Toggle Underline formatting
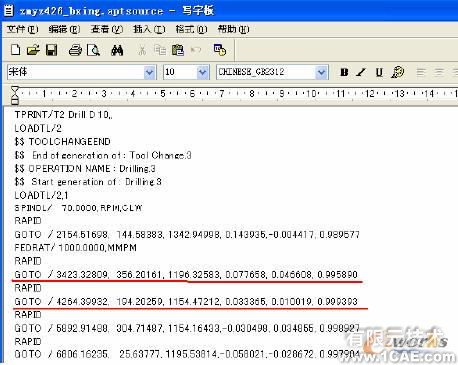The width and height of the screenshot is (458, 365). coord(379,72)
